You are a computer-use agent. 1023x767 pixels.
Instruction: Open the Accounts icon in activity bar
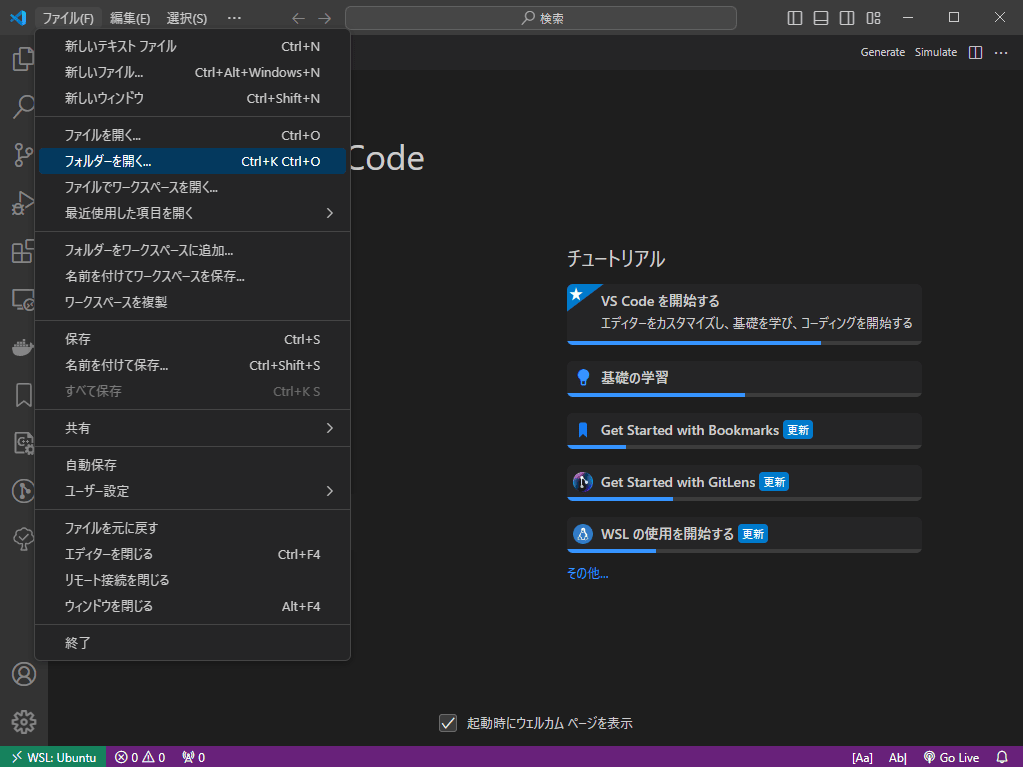[24, 674]
